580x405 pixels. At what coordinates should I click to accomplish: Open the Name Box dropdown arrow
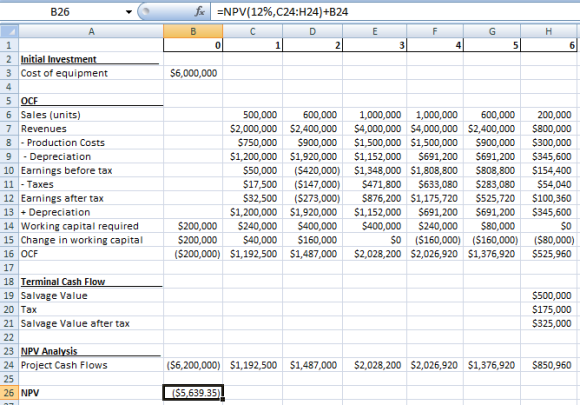coord(129,12)
